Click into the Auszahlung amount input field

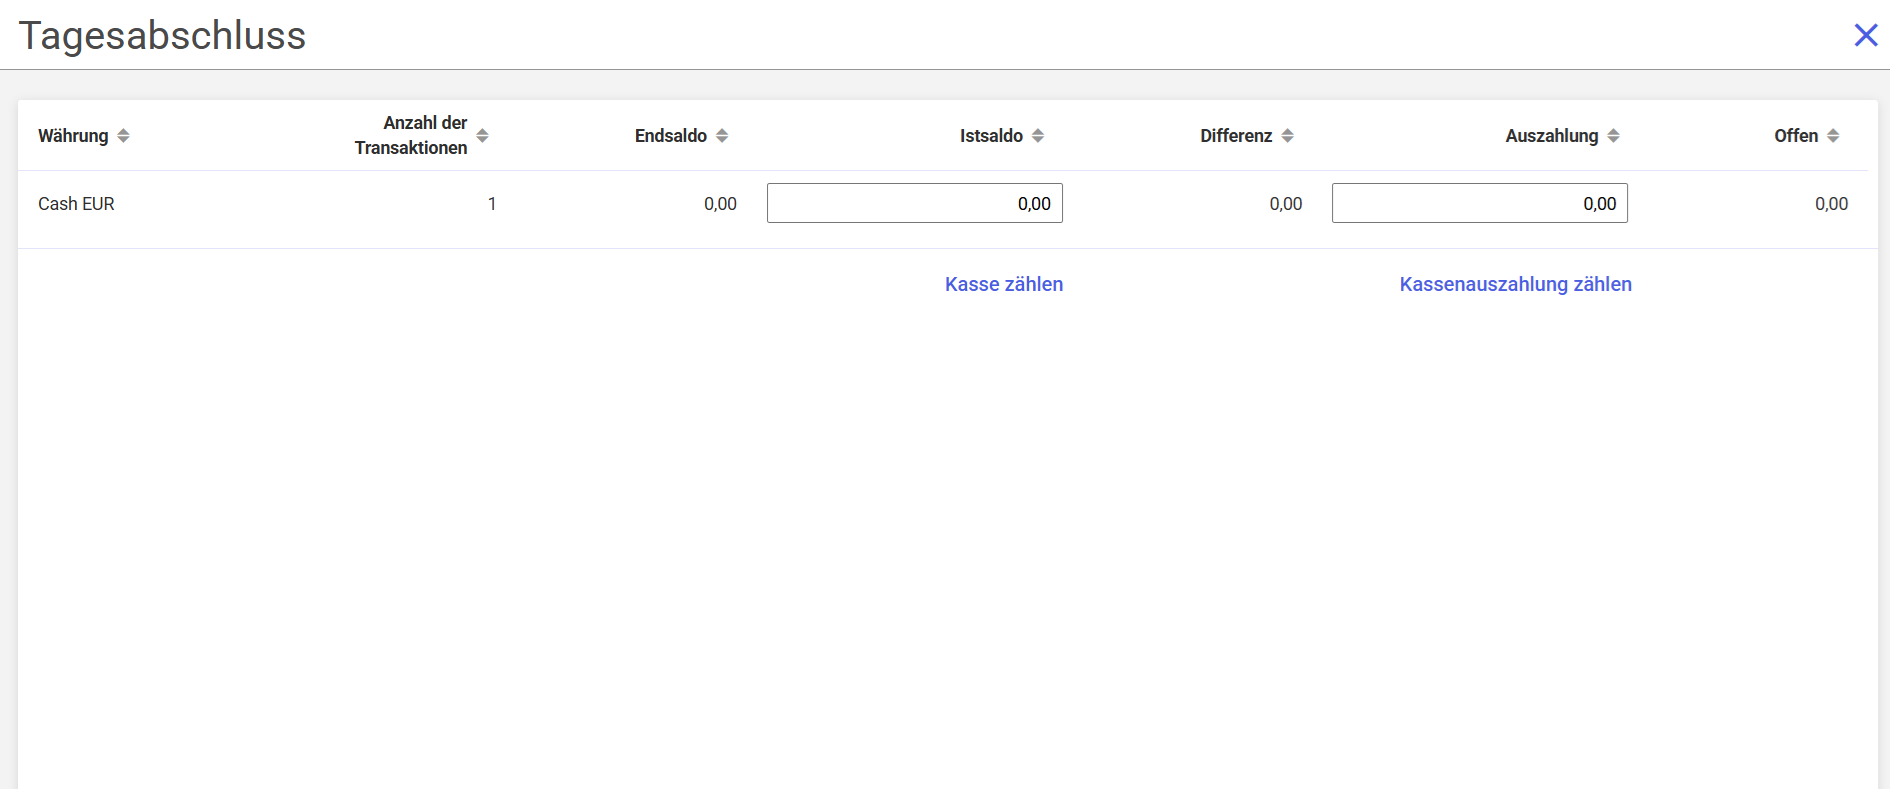(1479, 203)
